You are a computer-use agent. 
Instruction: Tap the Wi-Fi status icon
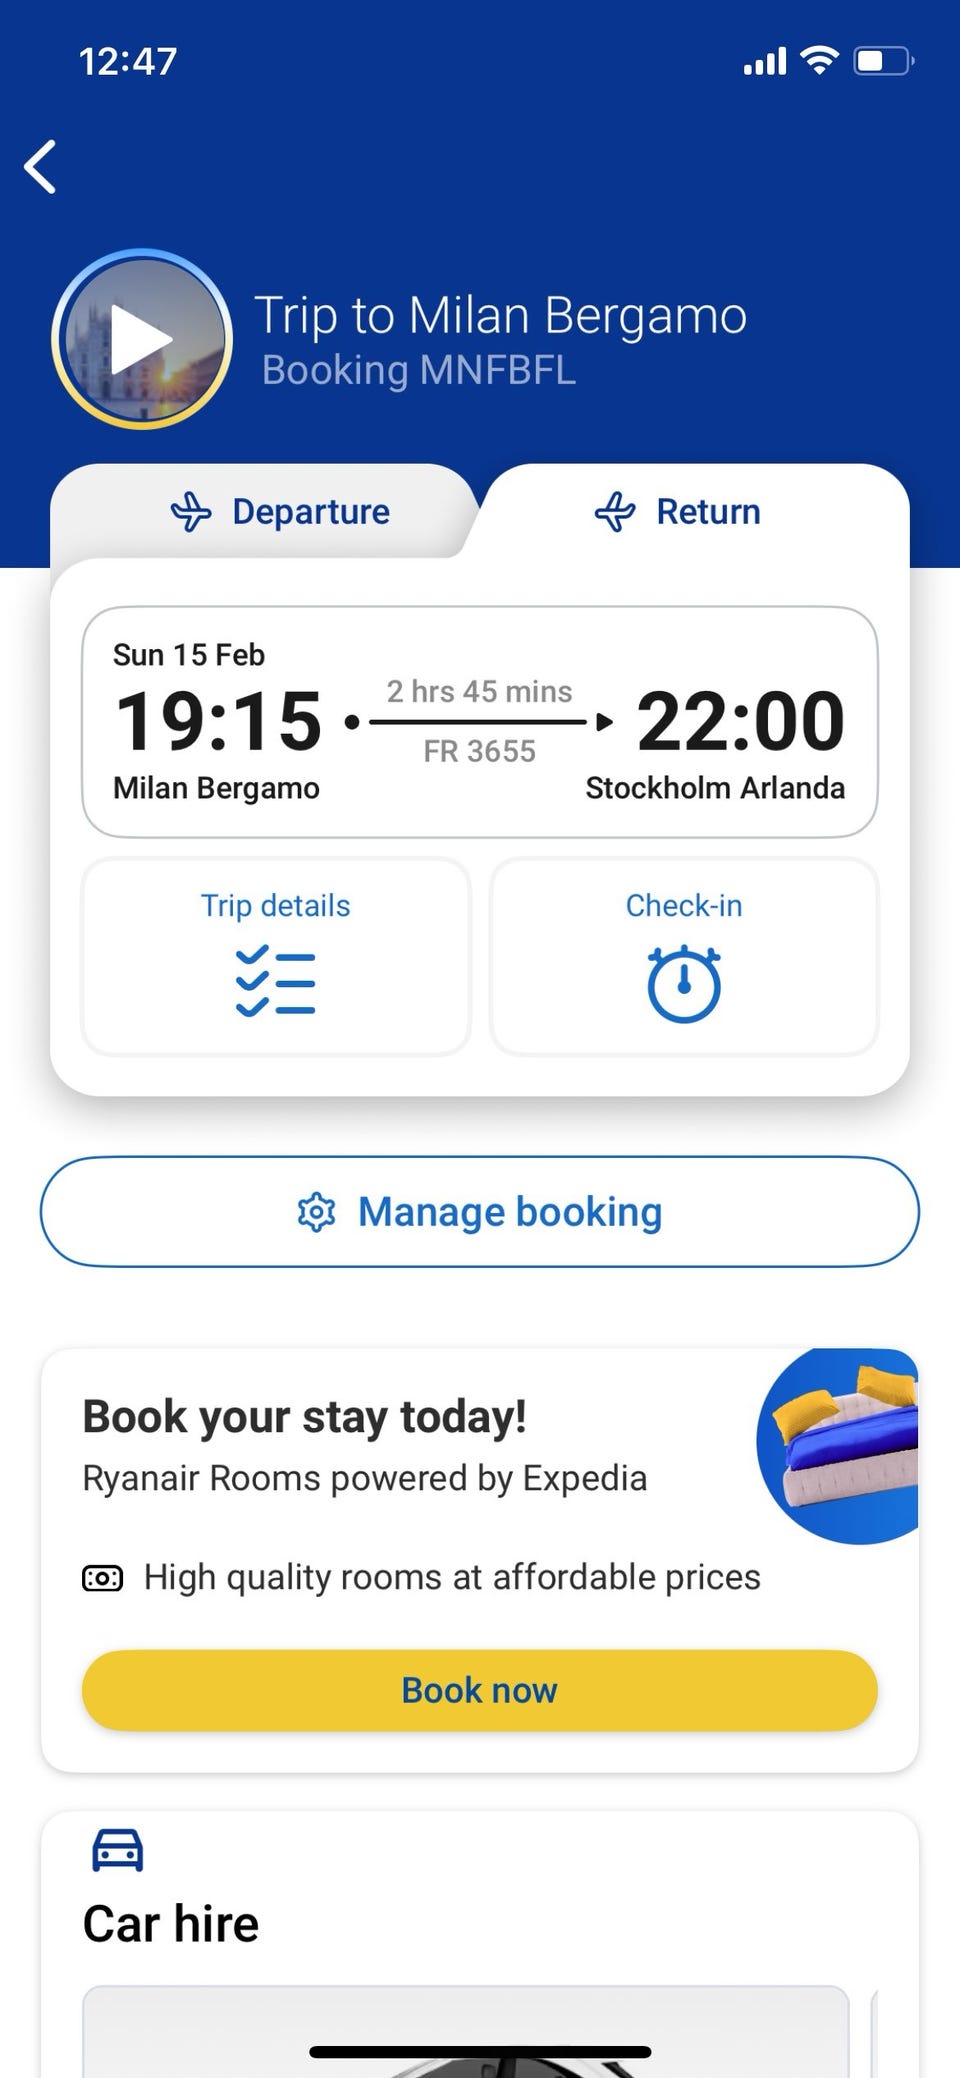pyautogui.click(x=819, y=61)
